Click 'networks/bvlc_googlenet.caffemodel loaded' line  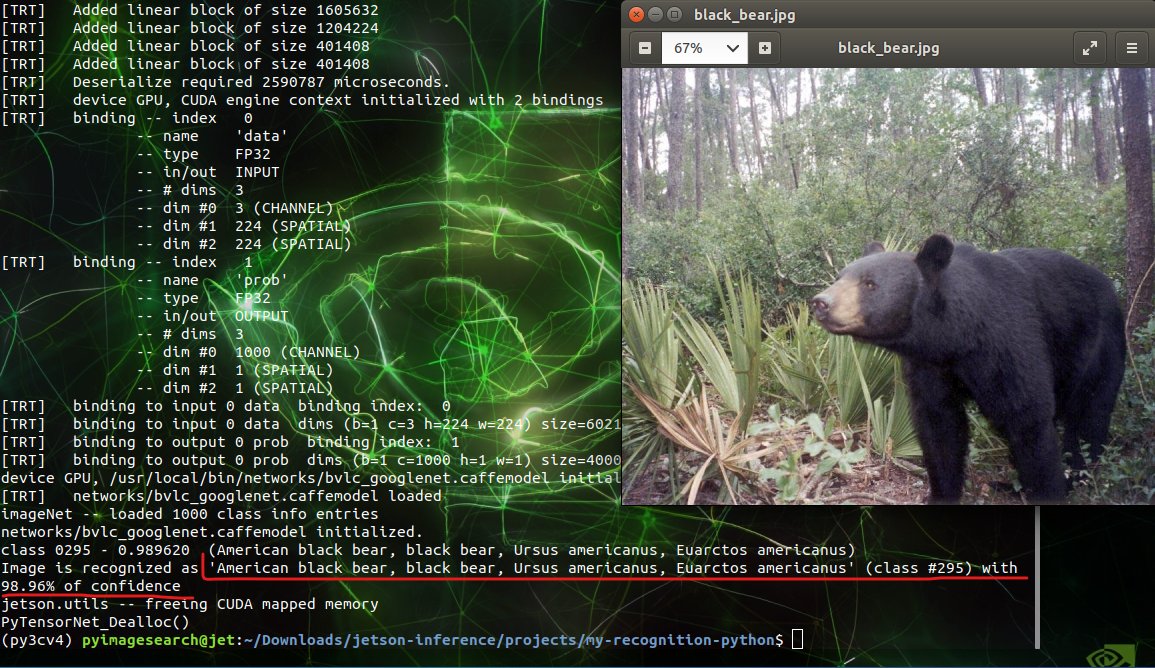coord(257,496)
